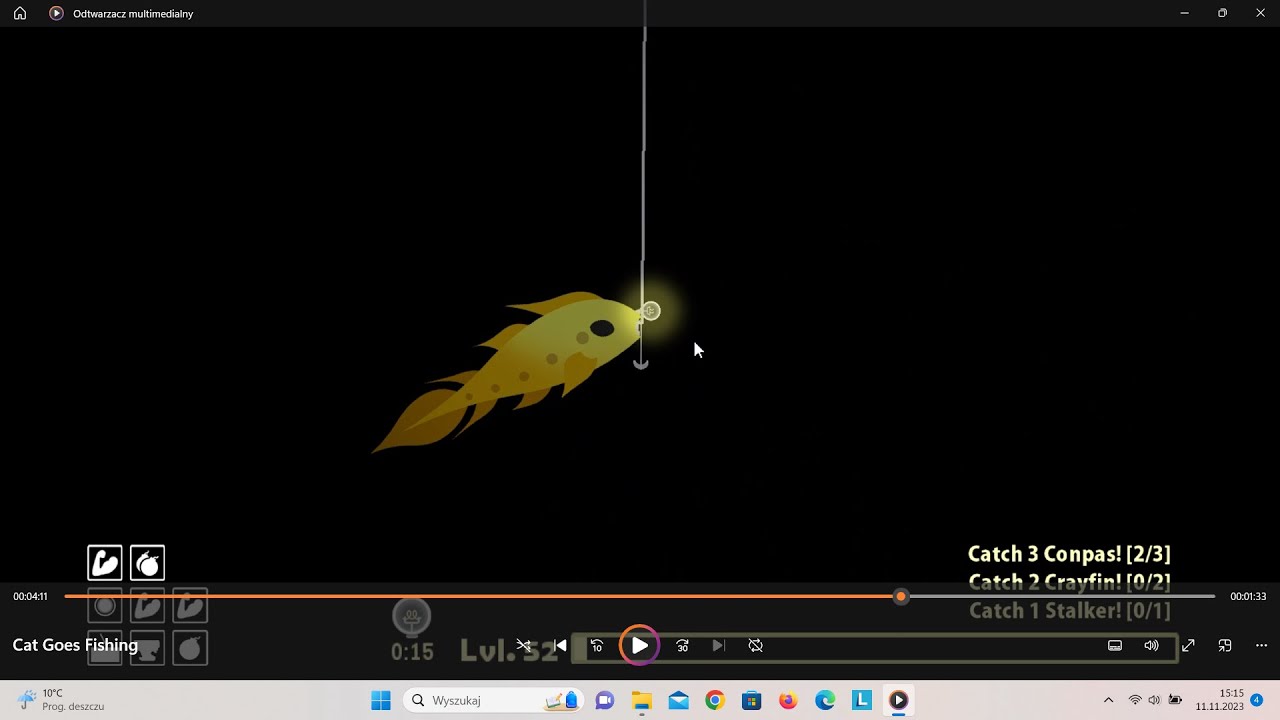Click the Media Player taskbar icon
This screenshot has width=1280, height=720.
tap(898, 700)
